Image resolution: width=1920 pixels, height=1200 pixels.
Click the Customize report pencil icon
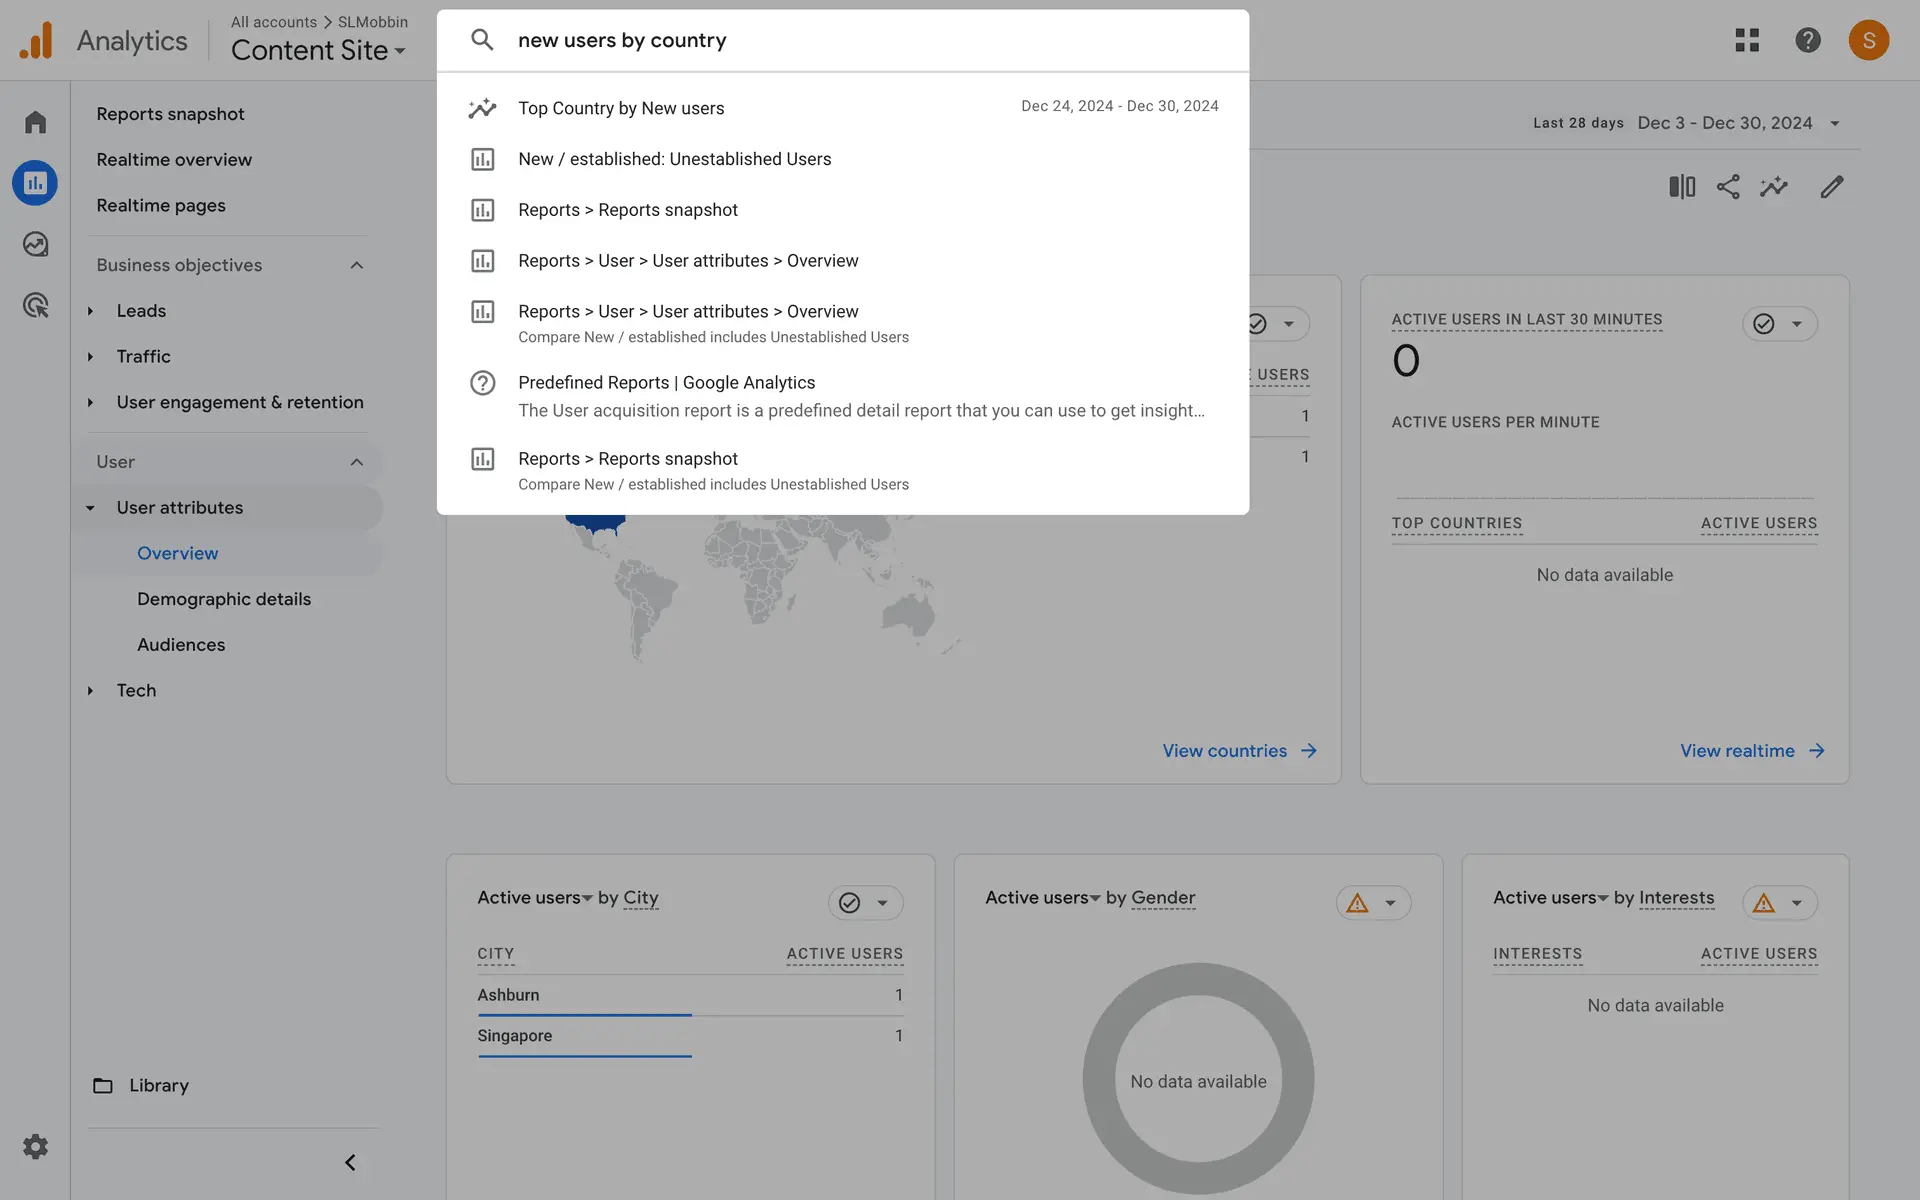coord(1831,187)
